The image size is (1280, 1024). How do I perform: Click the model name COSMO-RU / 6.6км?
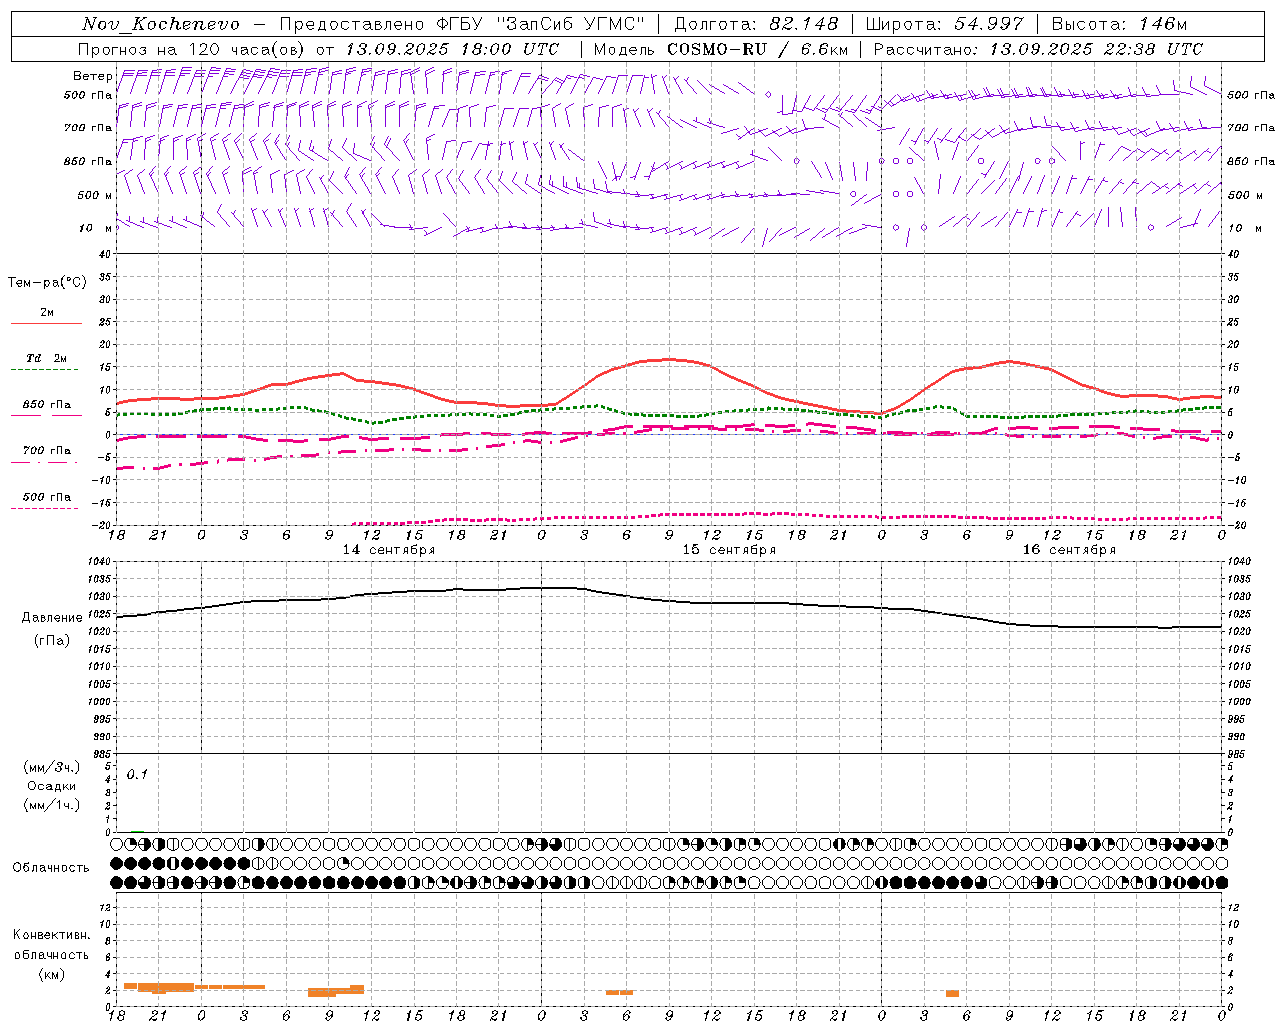tap(758, 49)
